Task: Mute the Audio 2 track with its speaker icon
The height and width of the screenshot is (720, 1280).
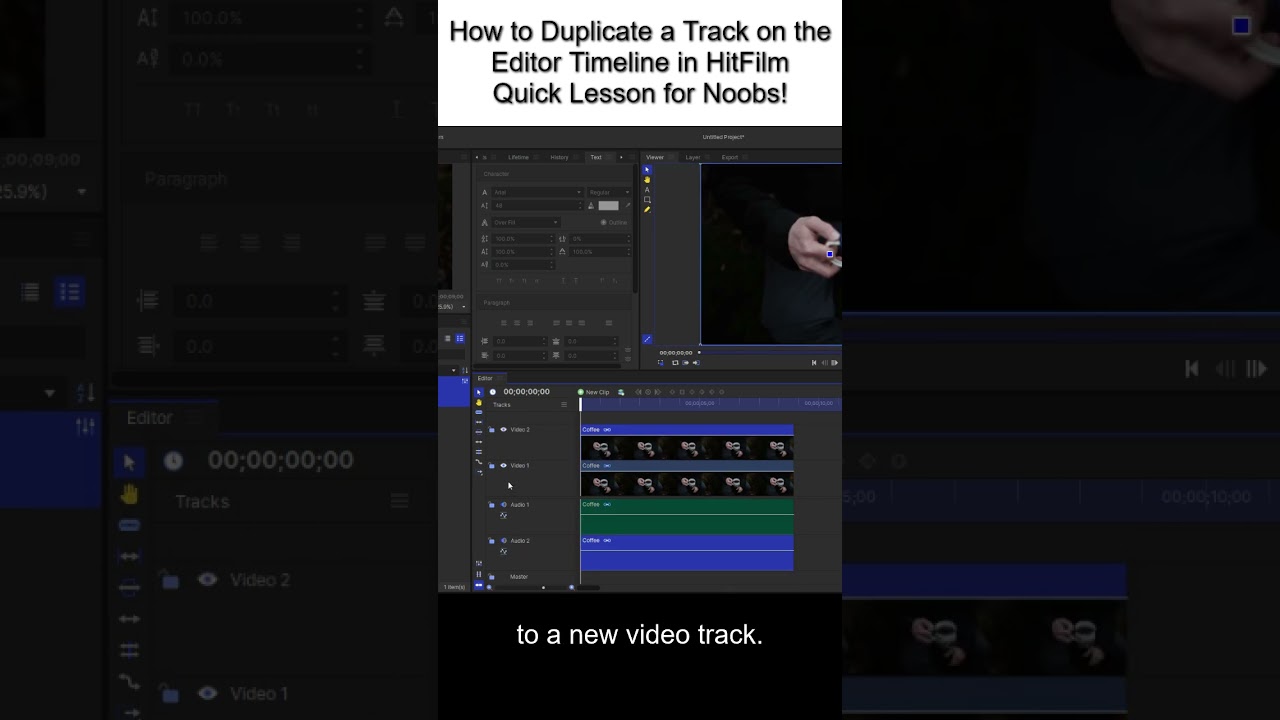Action: [x=503, y=541]
